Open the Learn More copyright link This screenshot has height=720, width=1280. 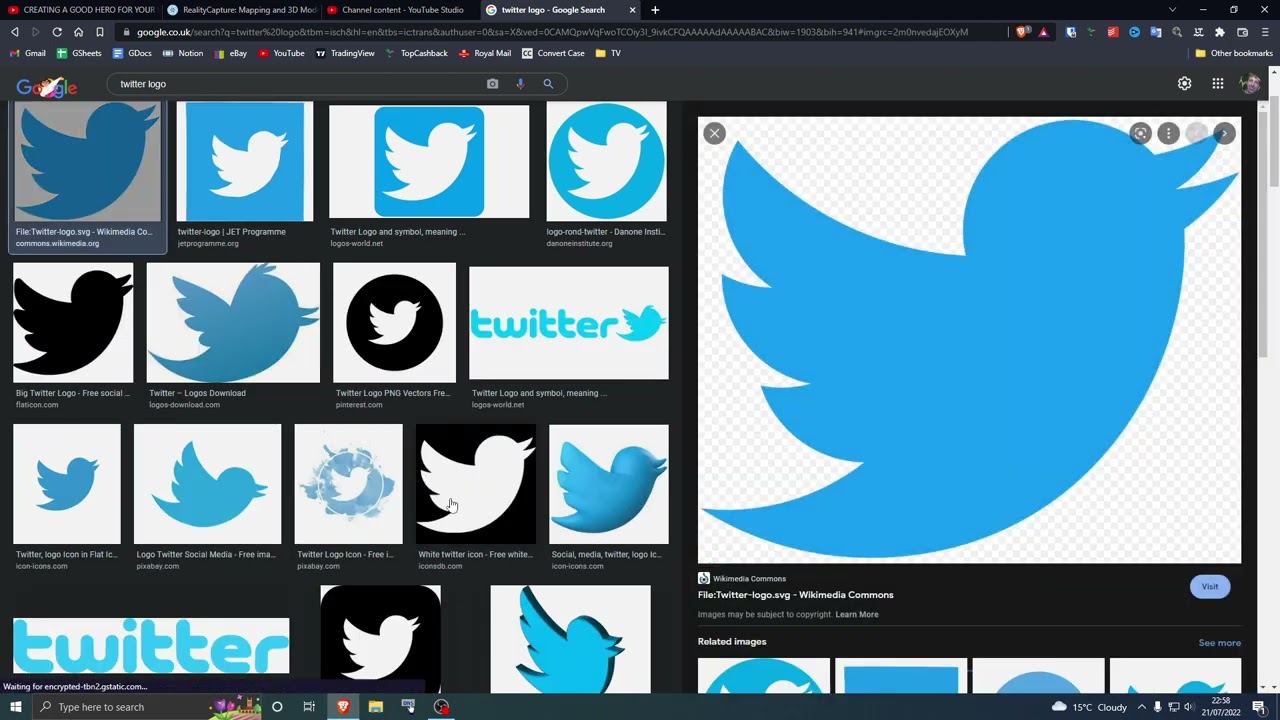[x=857, y=614]
